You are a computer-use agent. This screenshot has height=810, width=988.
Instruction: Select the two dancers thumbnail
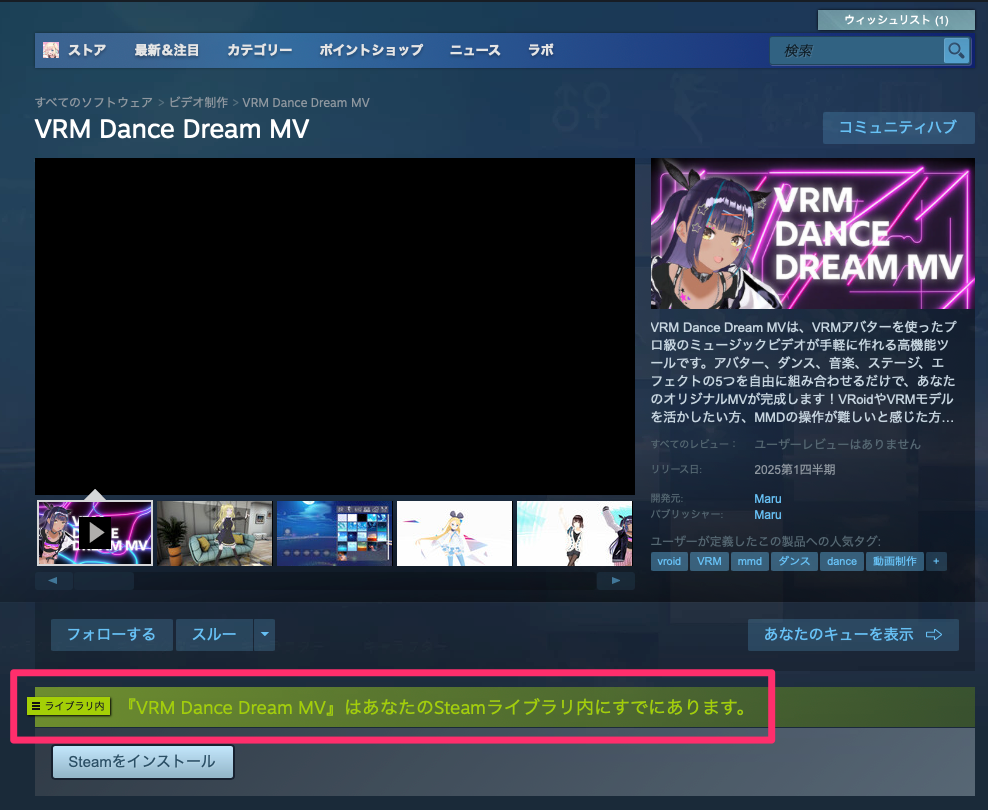(x=574, y=533)
